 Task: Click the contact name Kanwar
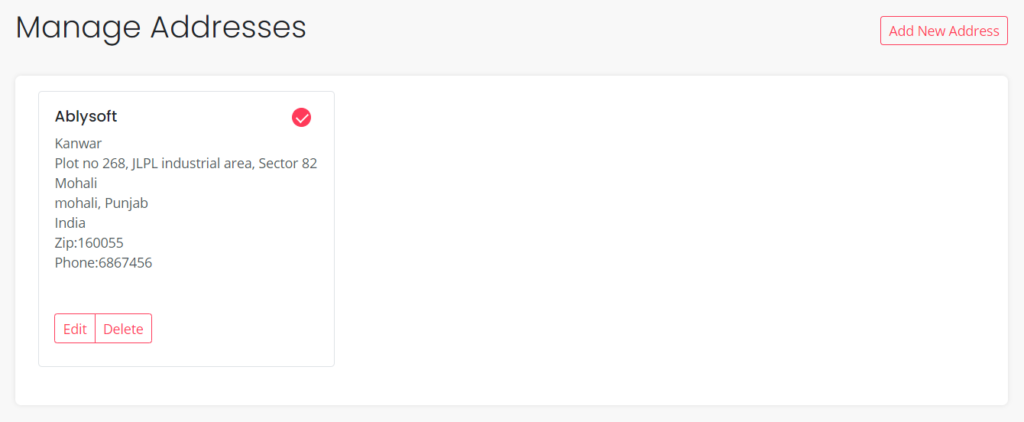[x=78, y=143]
